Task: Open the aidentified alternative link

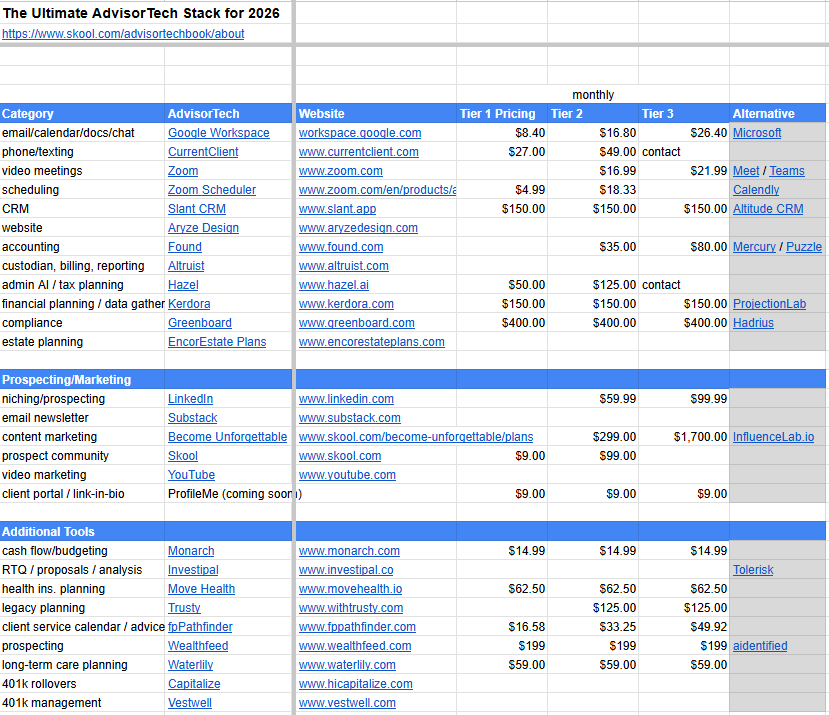Action: coord(760,646)
